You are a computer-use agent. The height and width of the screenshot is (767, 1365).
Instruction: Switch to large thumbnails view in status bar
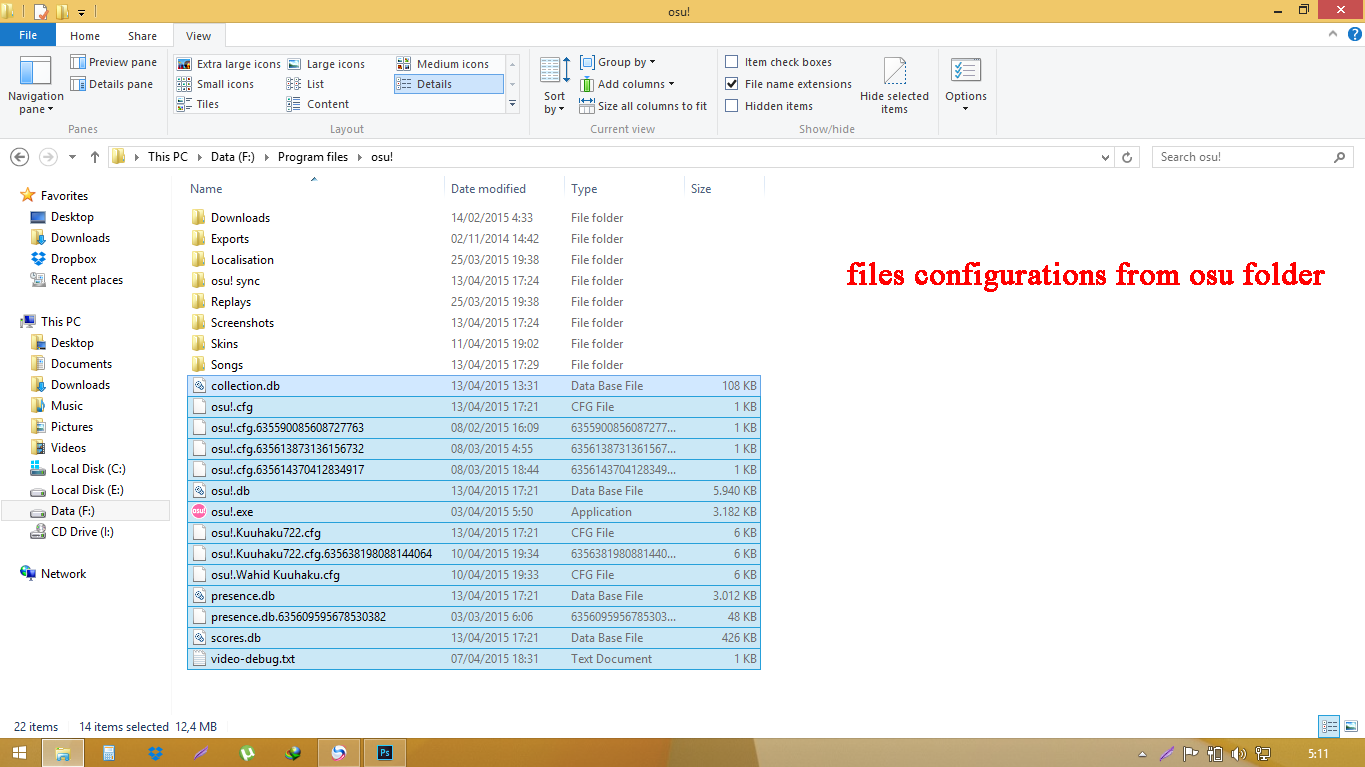coord(1349,727)
